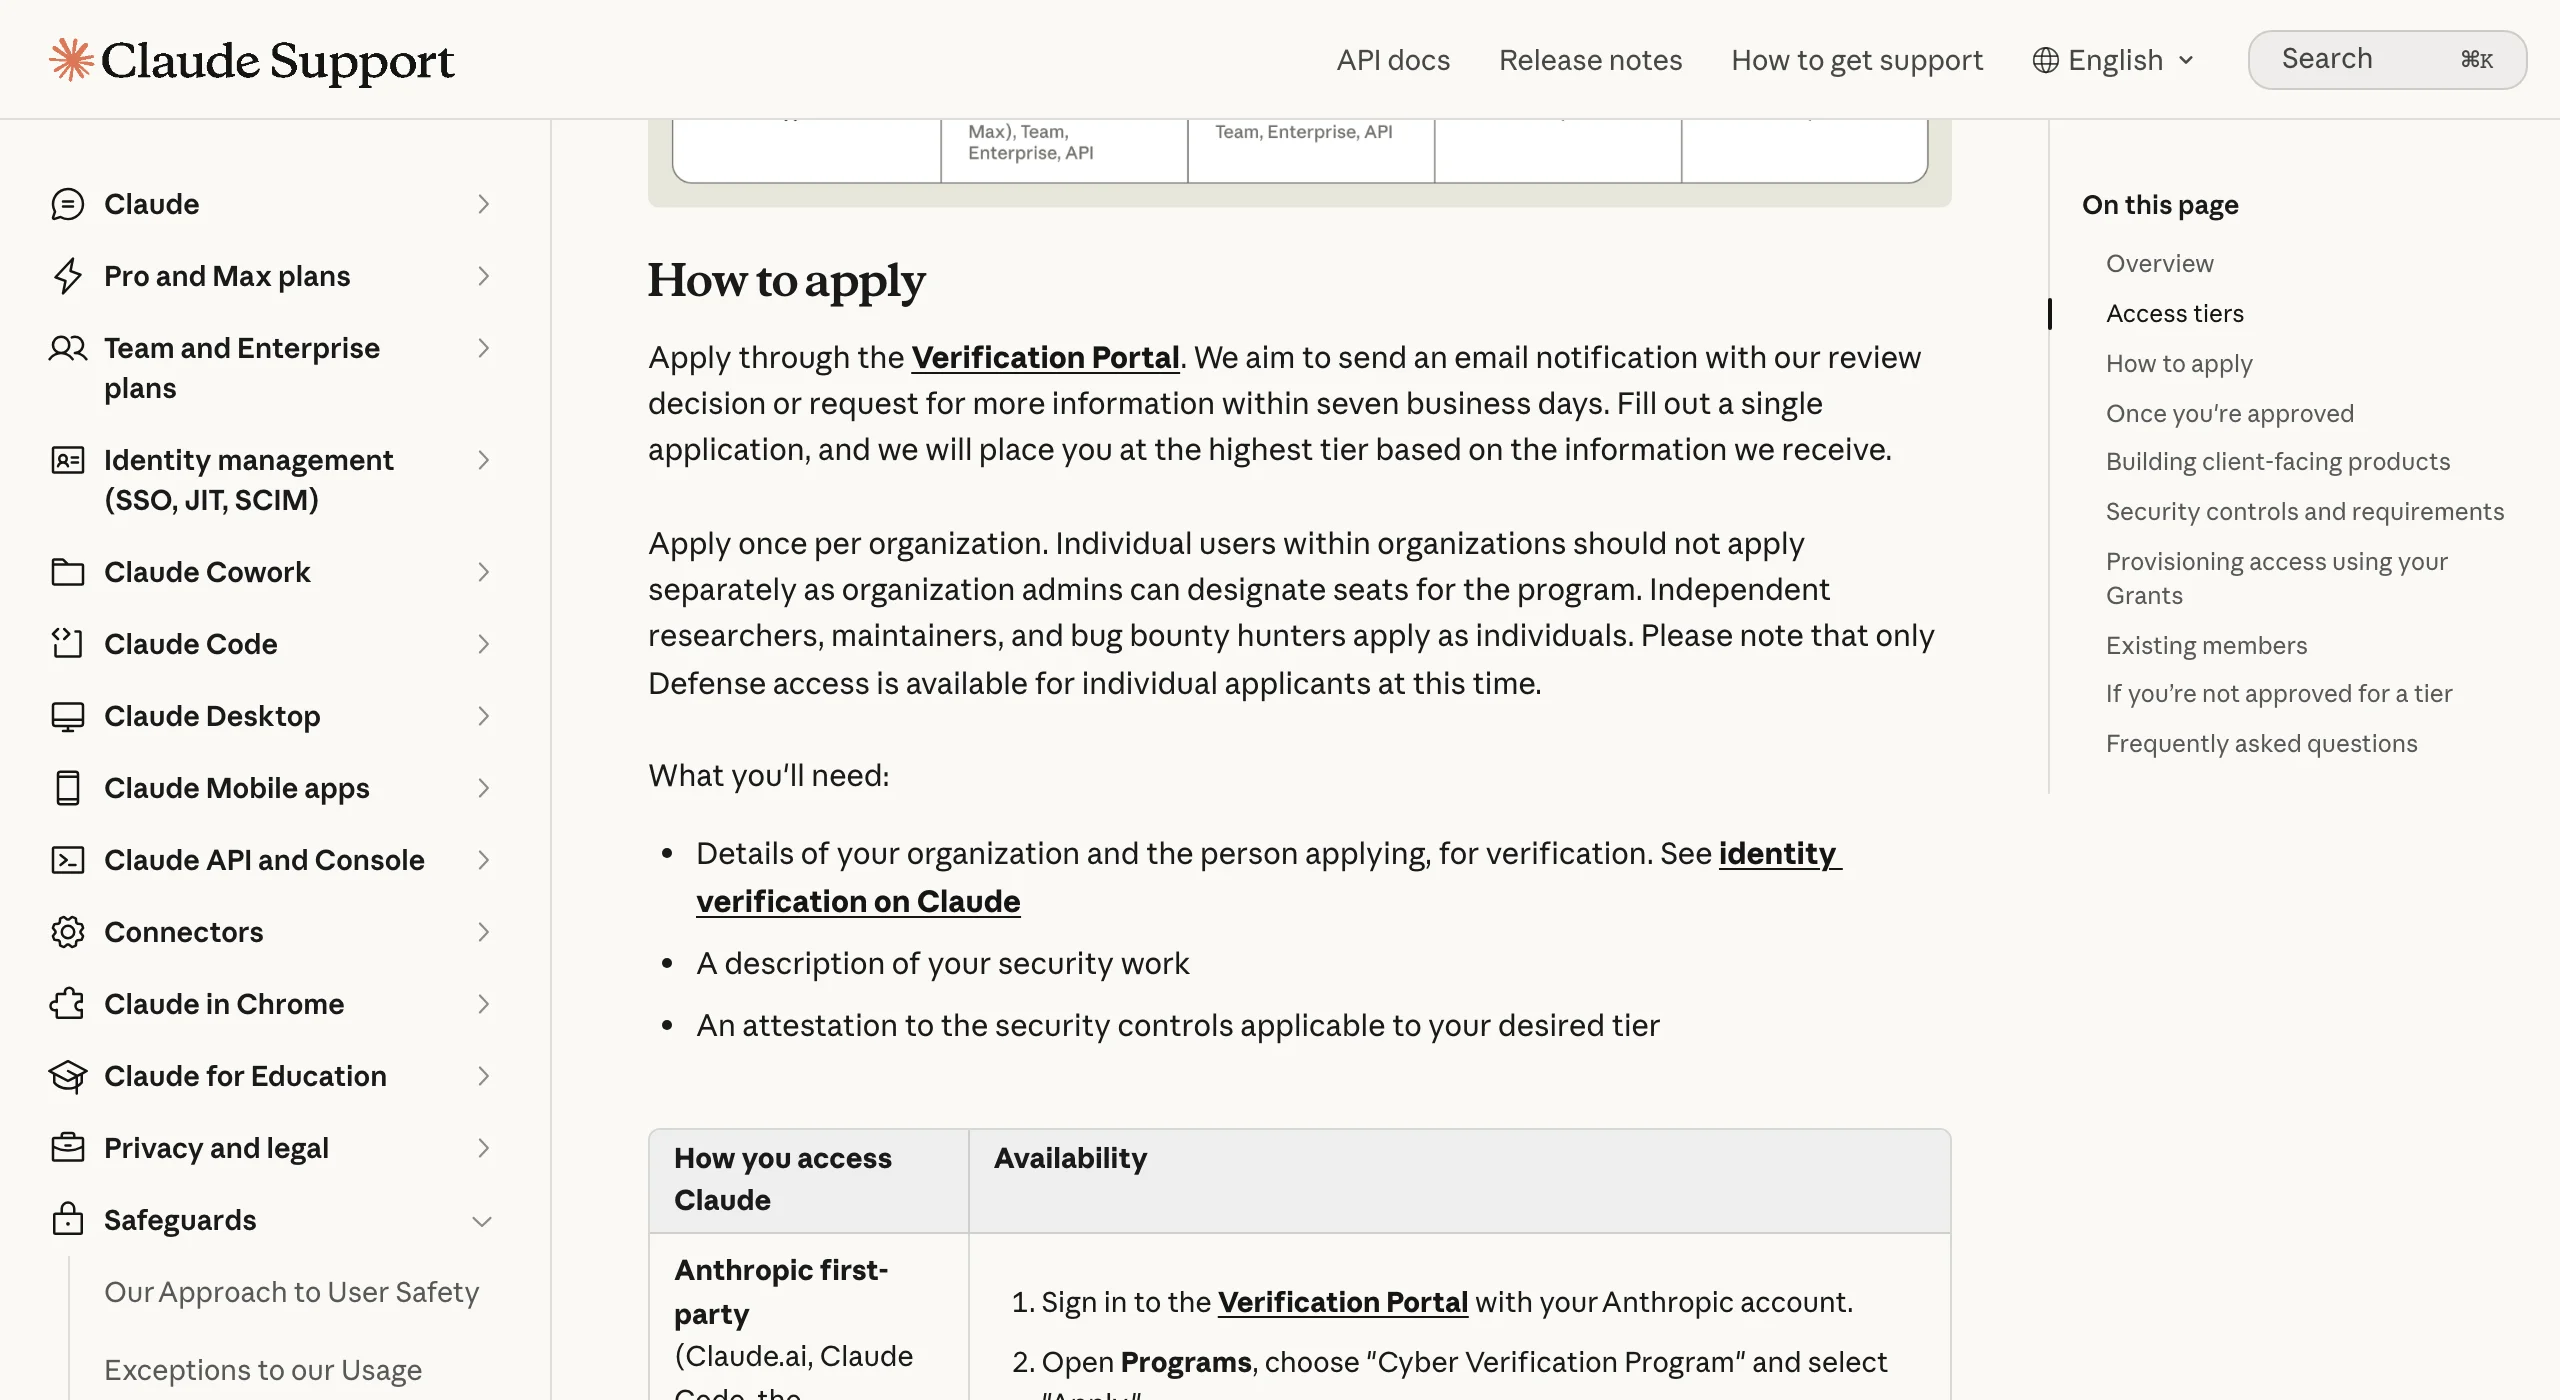The width and height of the screenshot is (2560, 1400).
Task: Expand the Claude Code section chevron
Action: tap(483, 644)
